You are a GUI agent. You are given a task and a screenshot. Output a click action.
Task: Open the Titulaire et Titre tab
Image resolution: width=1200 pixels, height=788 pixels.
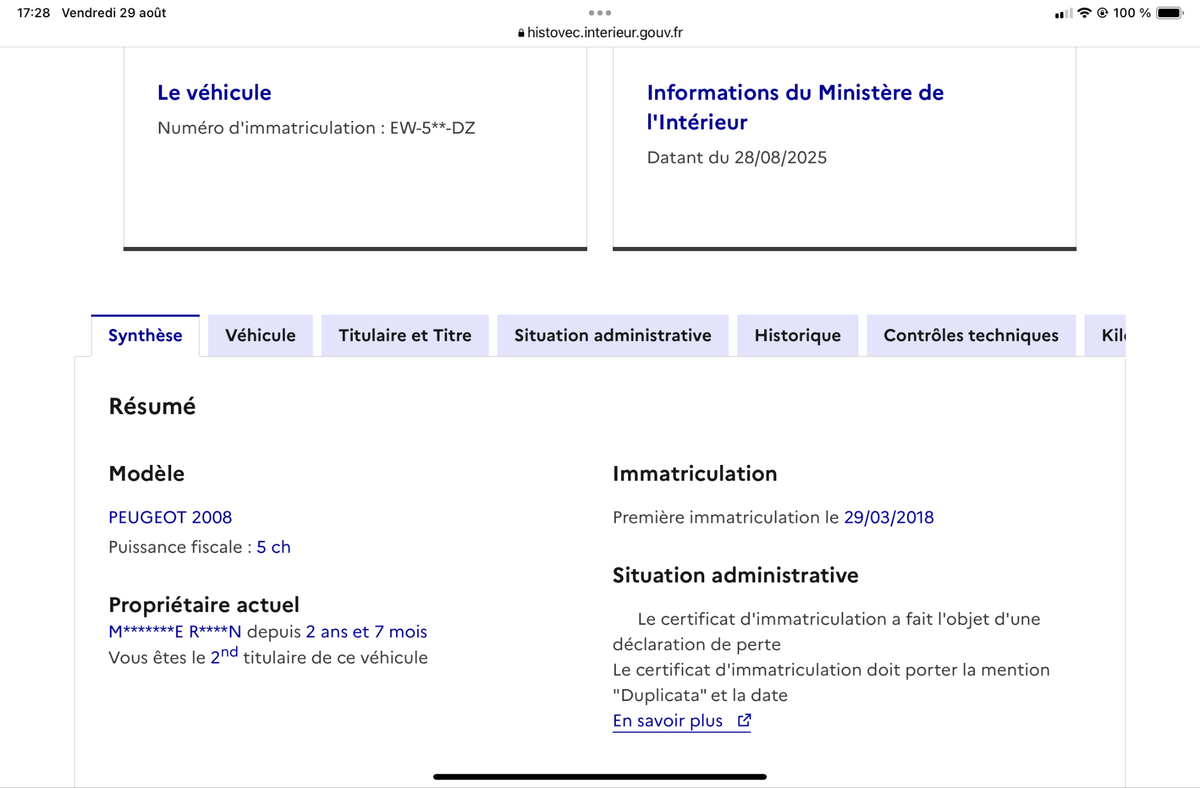(x=405, y=335)
